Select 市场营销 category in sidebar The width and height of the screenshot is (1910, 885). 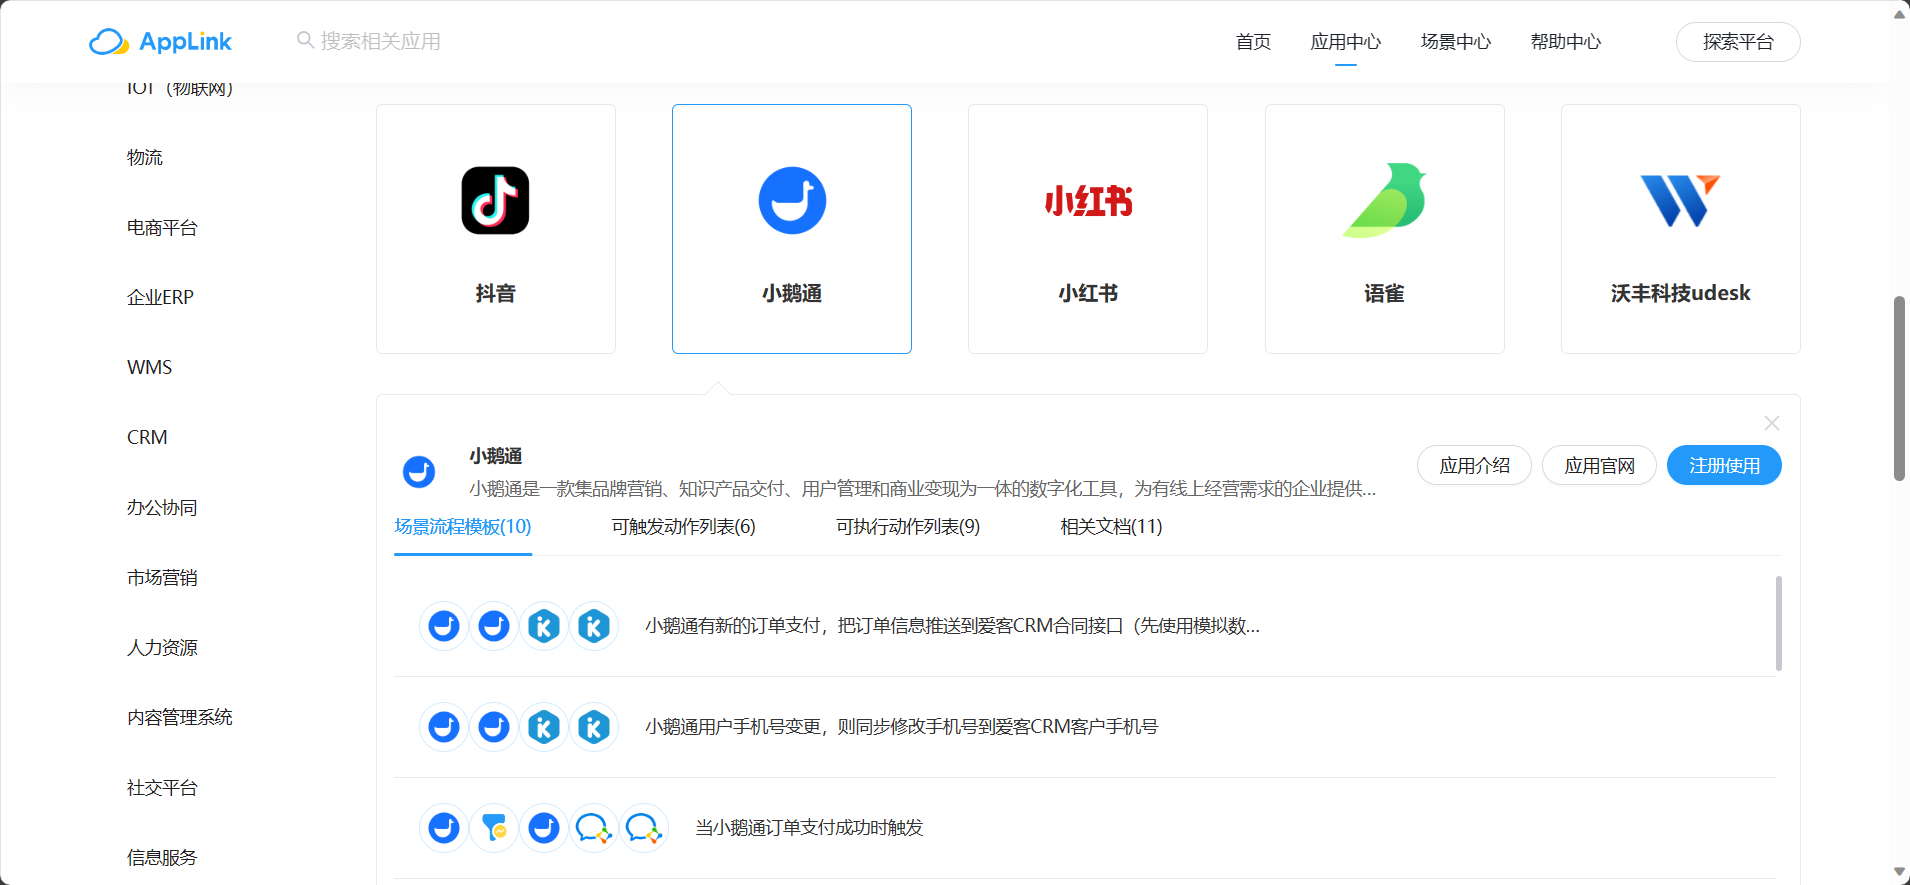162,577
